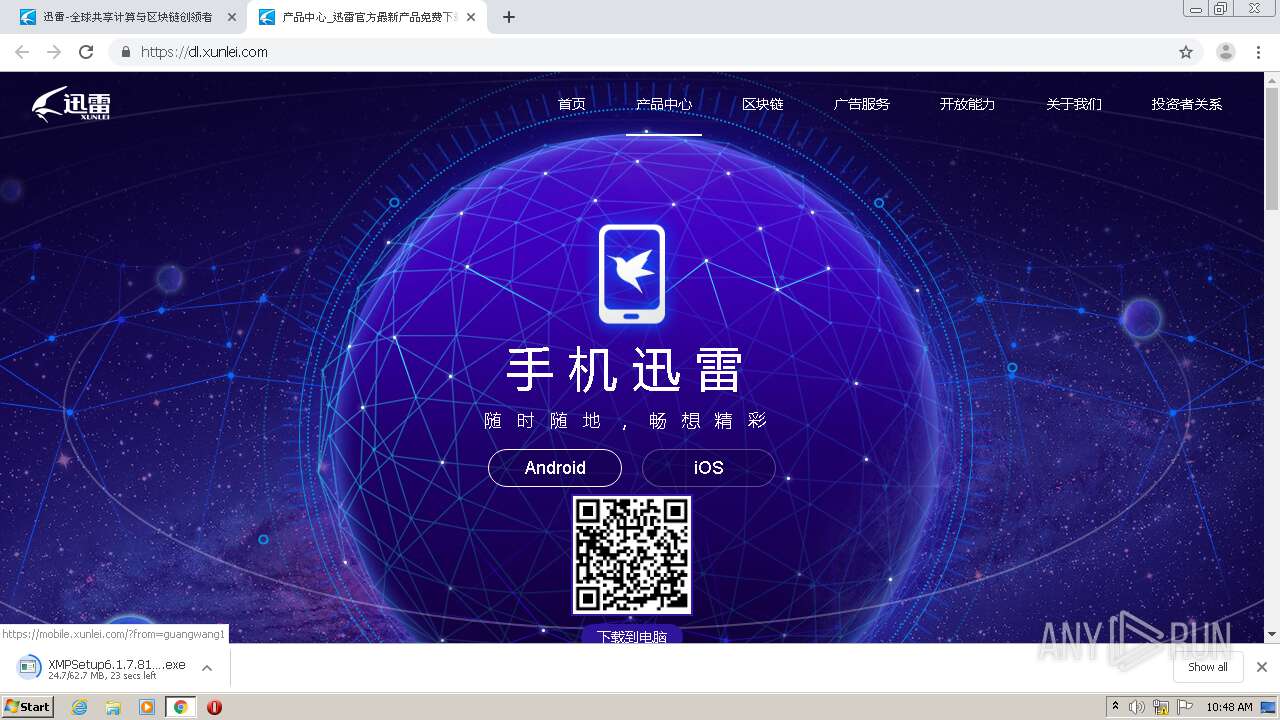Screen dimensions: 1280x720
Task: Click Show all downloads button
Action: 1208,667
